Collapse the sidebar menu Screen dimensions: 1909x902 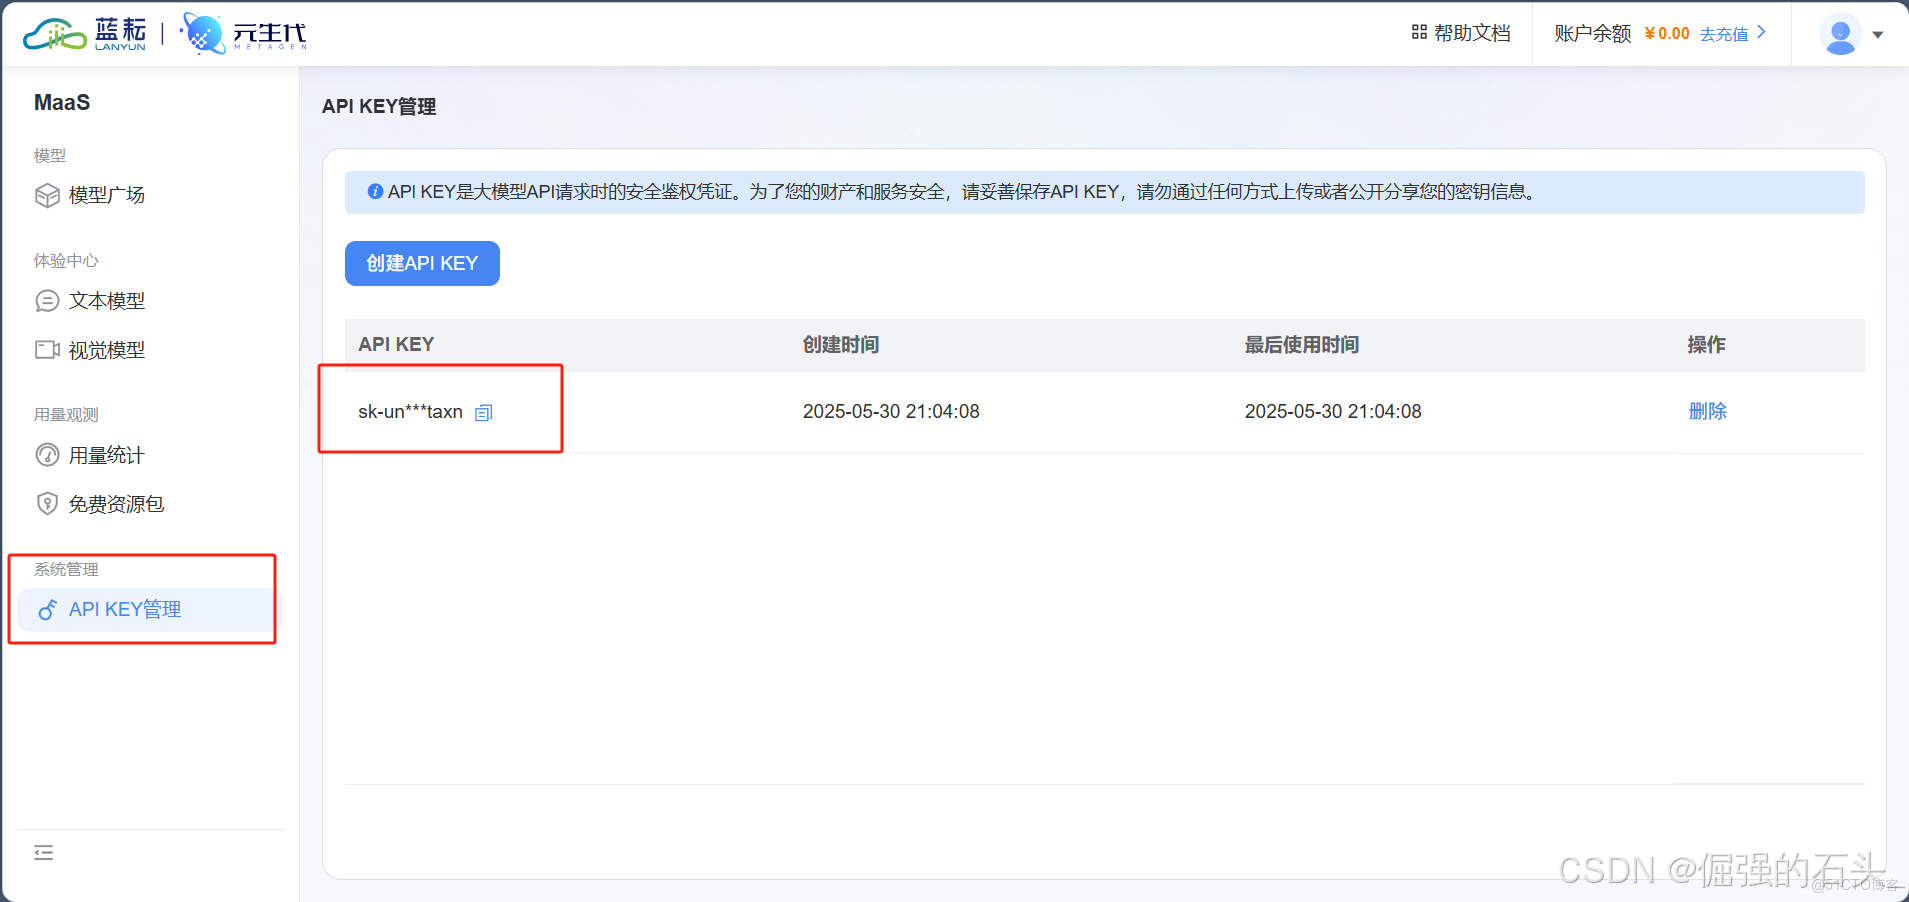[x=44, y=853]
